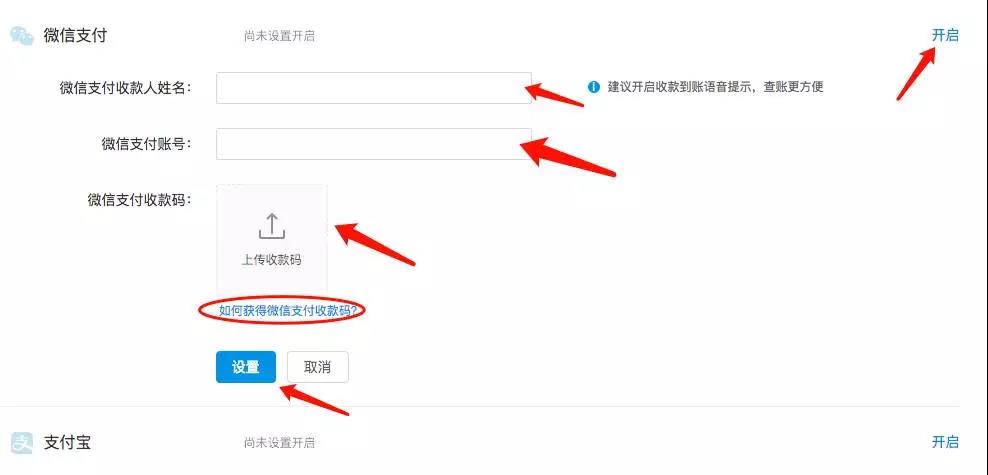Enable WeChat Pay via 开启 link

(x=945, y=35)
